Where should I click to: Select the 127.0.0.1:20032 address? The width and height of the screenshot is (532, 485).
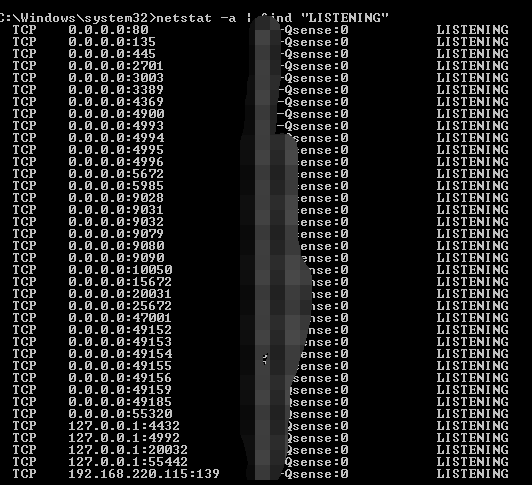(128, 450)
